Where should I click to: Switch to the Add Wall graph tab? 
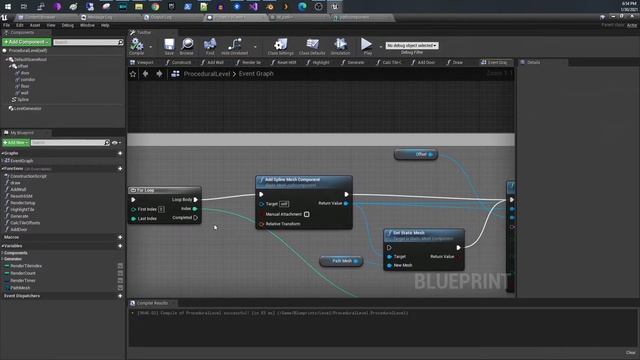pos(213,62)
